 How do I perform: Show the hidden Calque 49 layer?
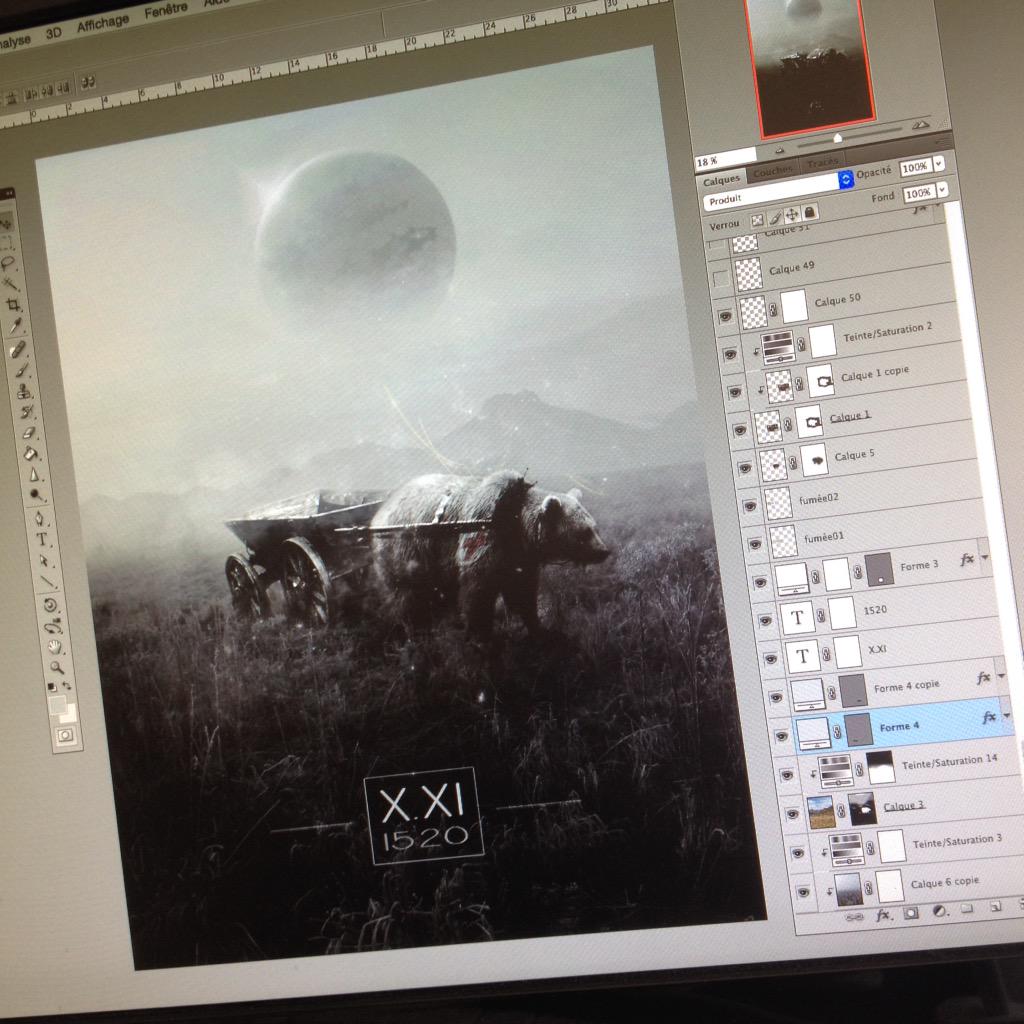[721, 280]
